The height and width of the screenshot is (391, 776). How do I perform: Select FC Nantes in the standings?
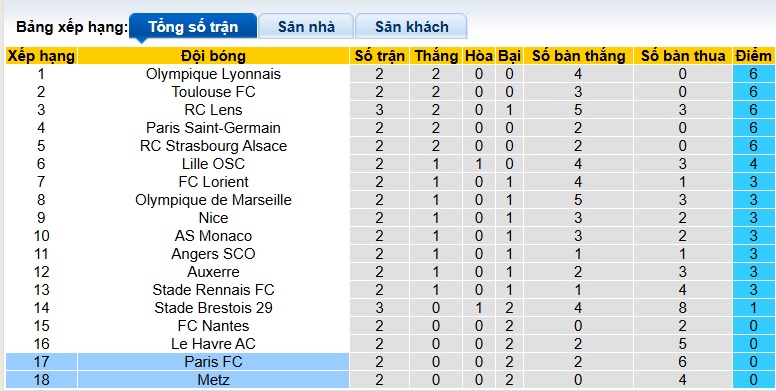click(213, 326)
